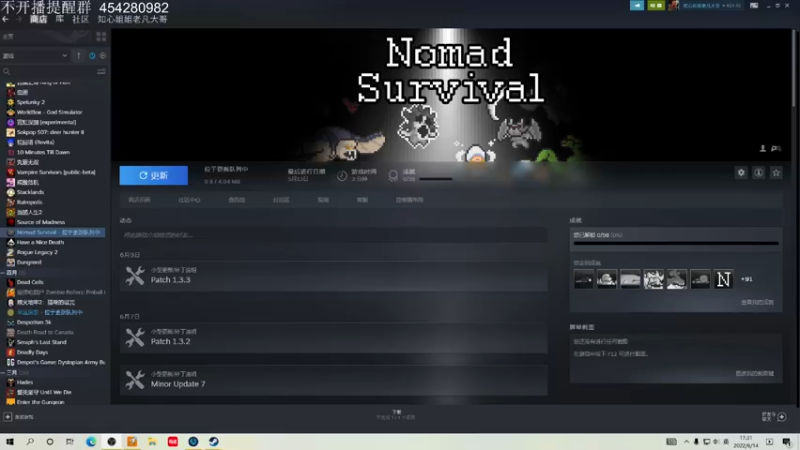Viewport: 800px width, 450px height.
Task: Open Microsoft Edge from the taskbar
Action: click(x=91, y=442)
